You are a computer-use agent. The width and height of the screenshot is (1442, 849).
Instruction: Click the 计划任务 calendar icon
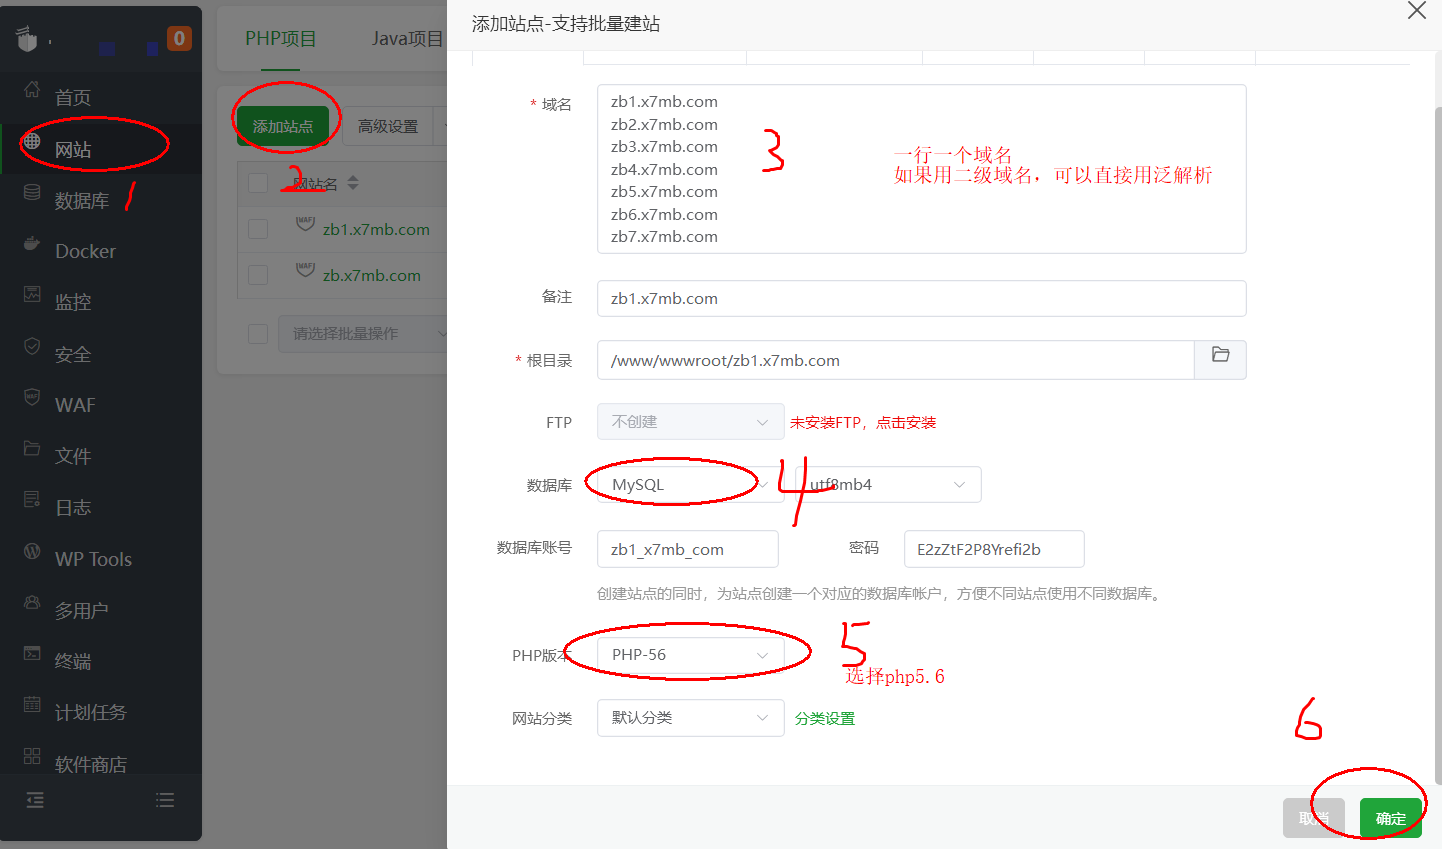(x=32, y=705)
